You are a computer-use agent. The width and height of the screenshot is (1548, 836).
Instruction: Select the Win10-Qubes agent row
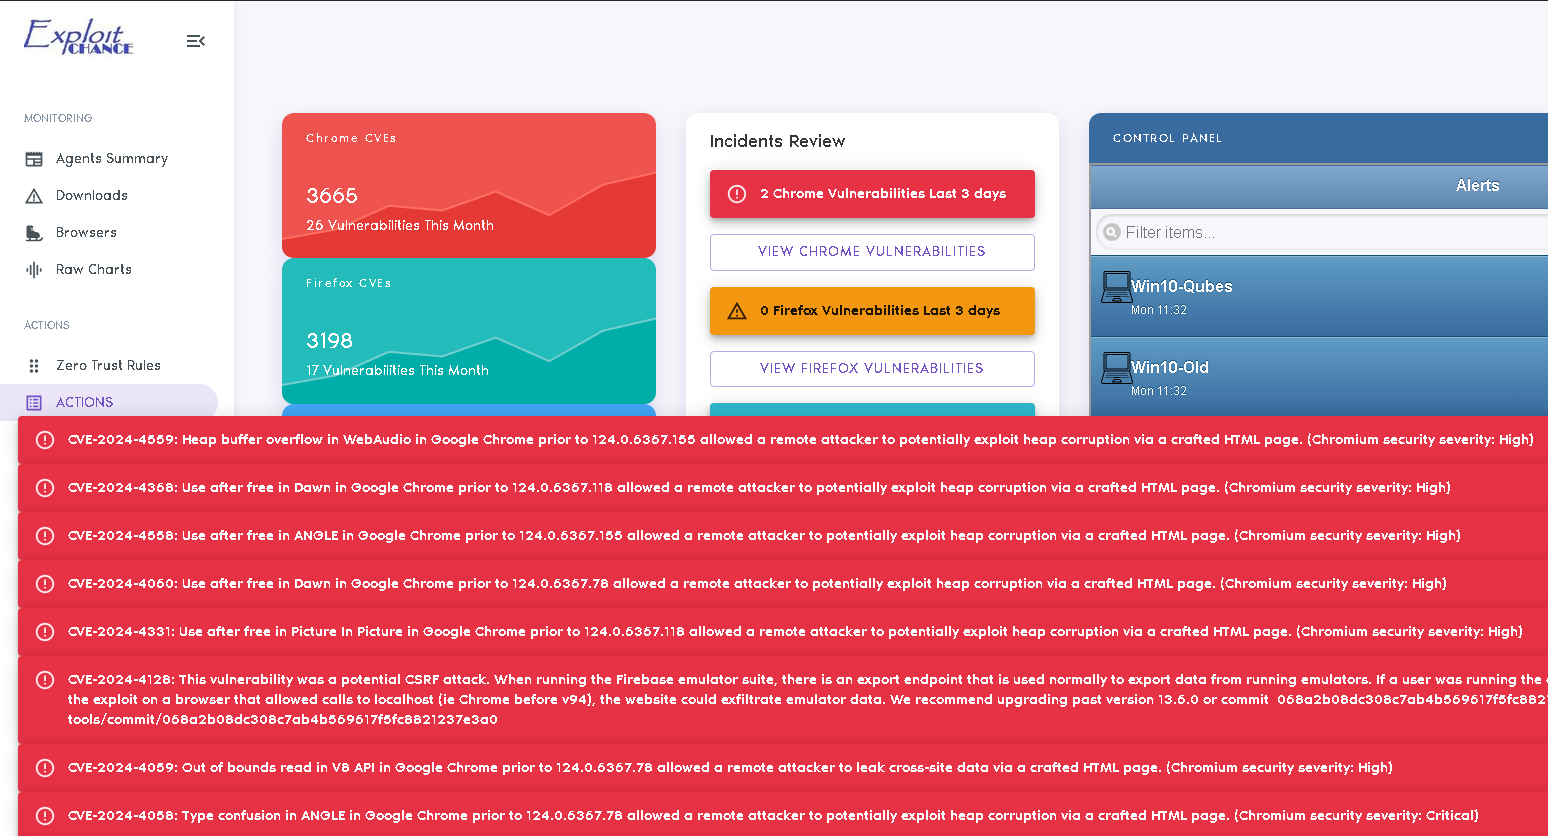click(1319, 296)
